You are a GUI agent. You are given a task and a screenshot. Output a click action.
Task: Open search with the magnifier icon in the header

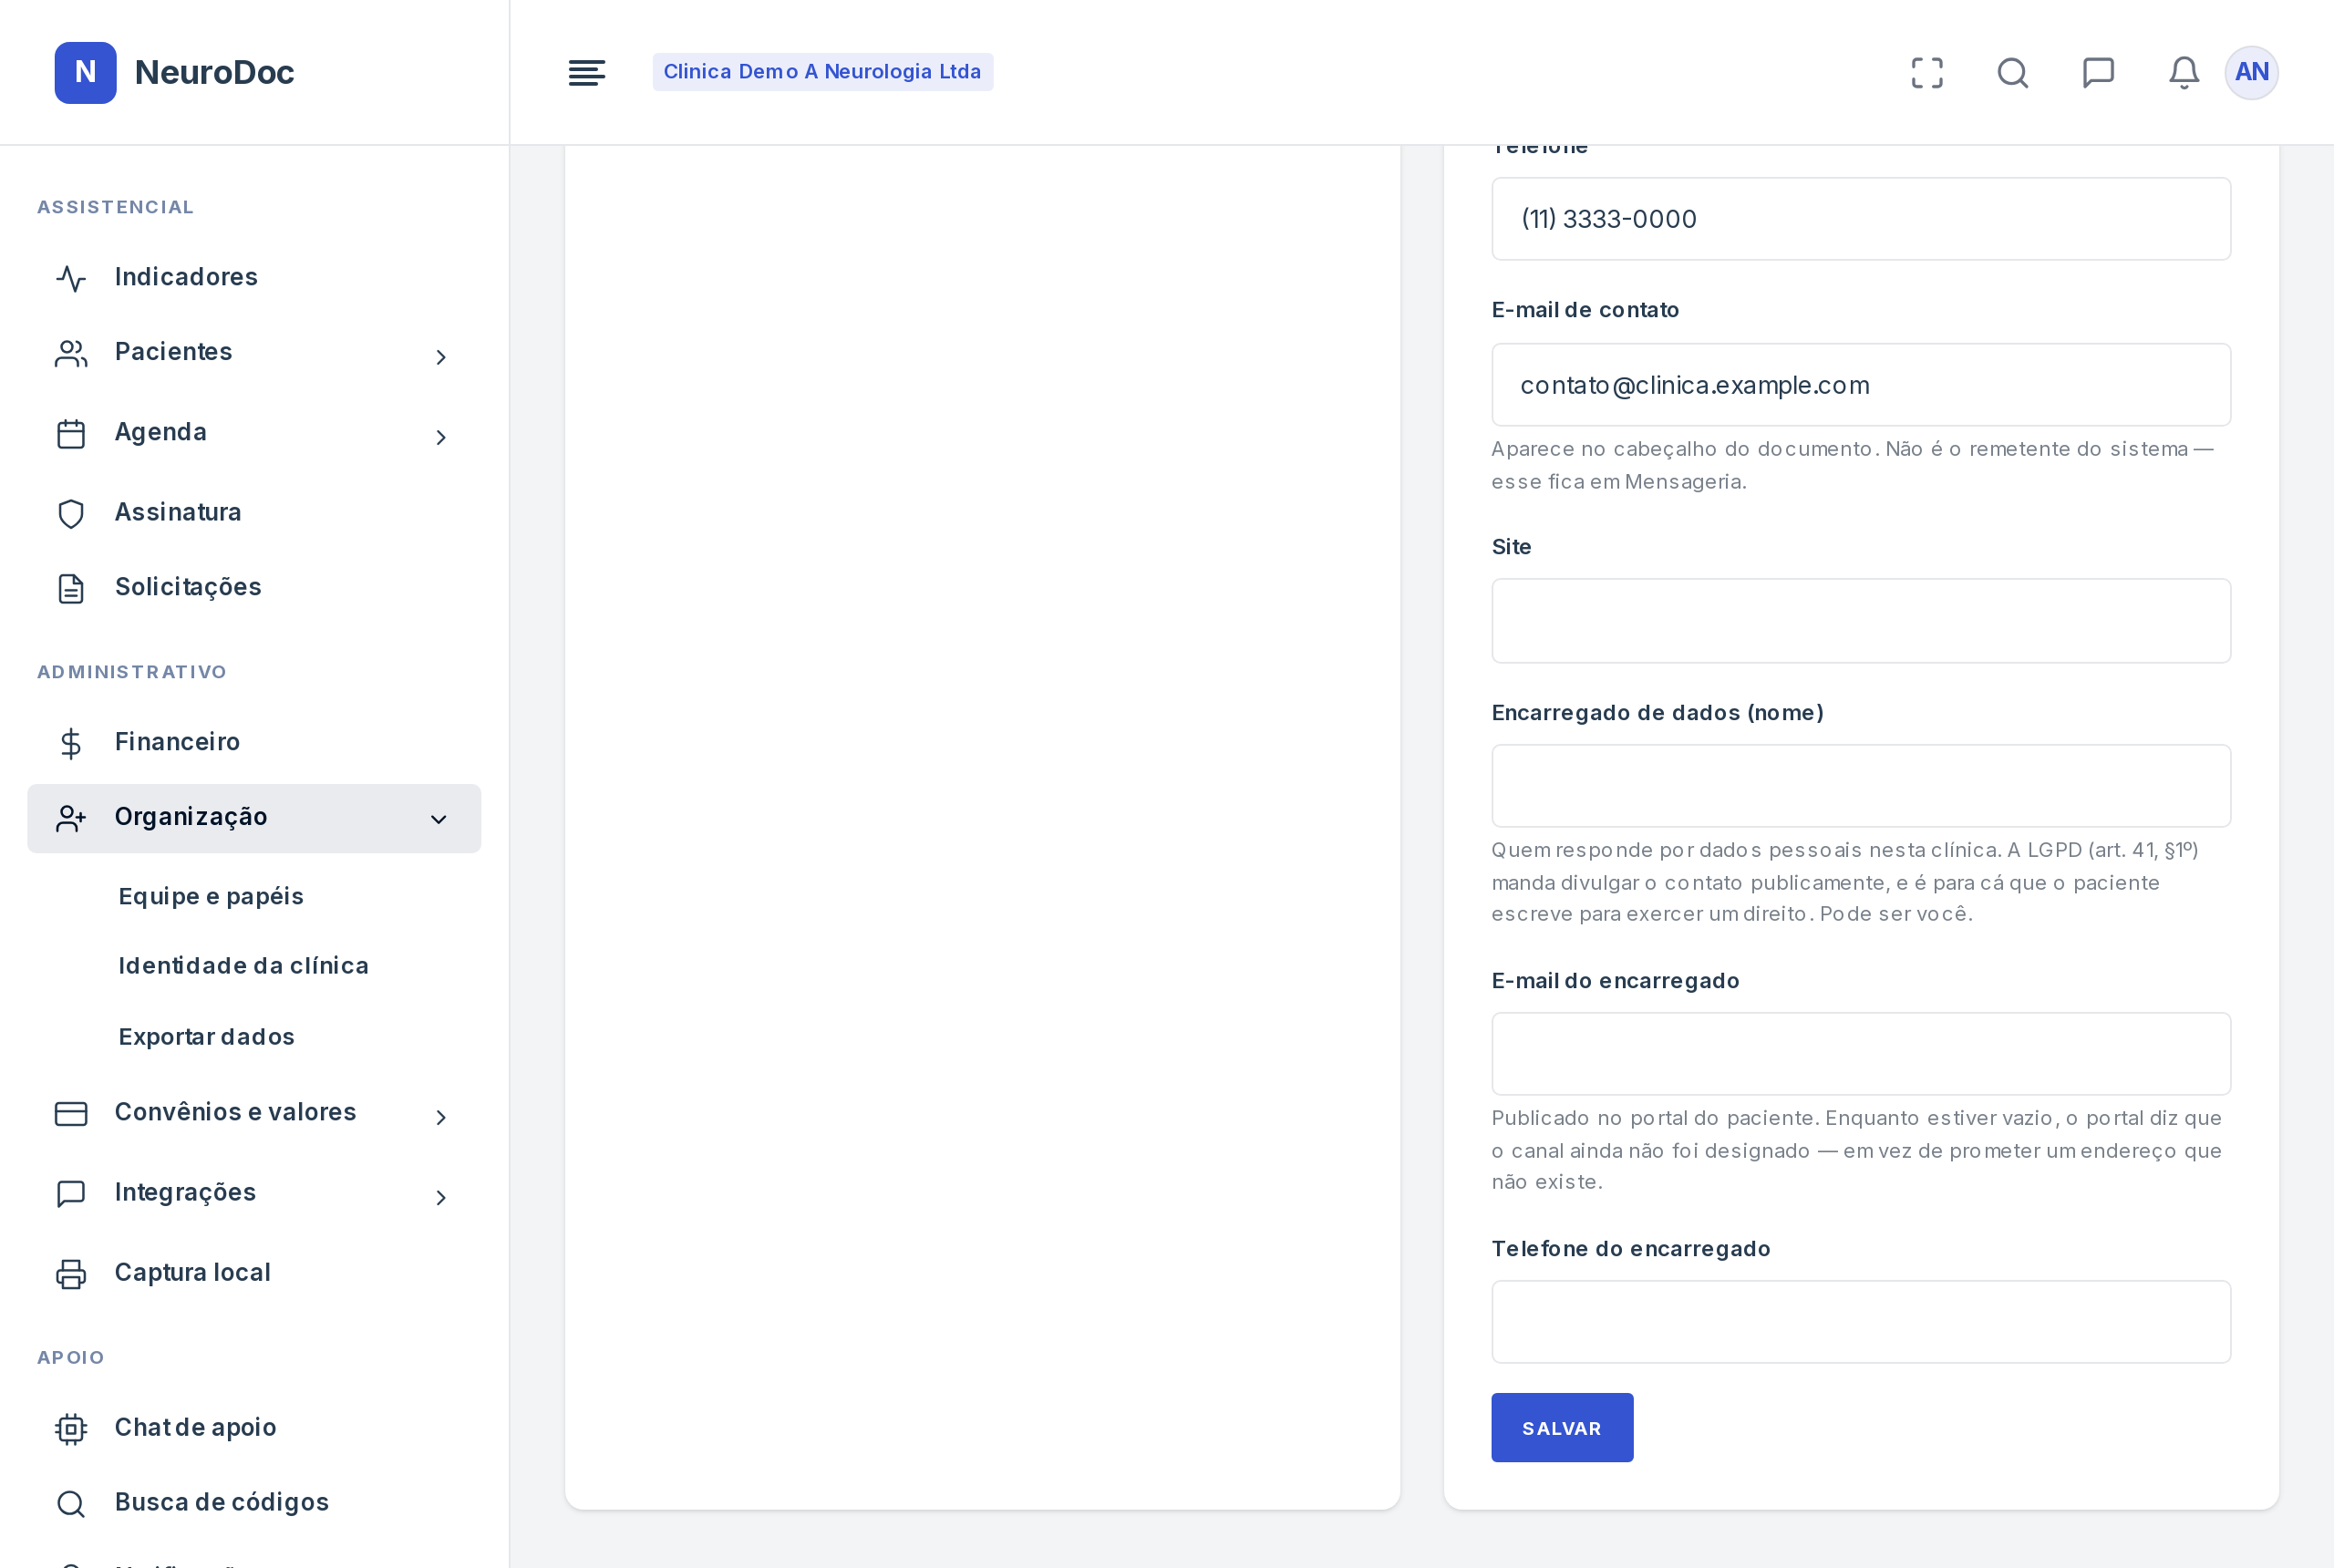pos(2013,72)
